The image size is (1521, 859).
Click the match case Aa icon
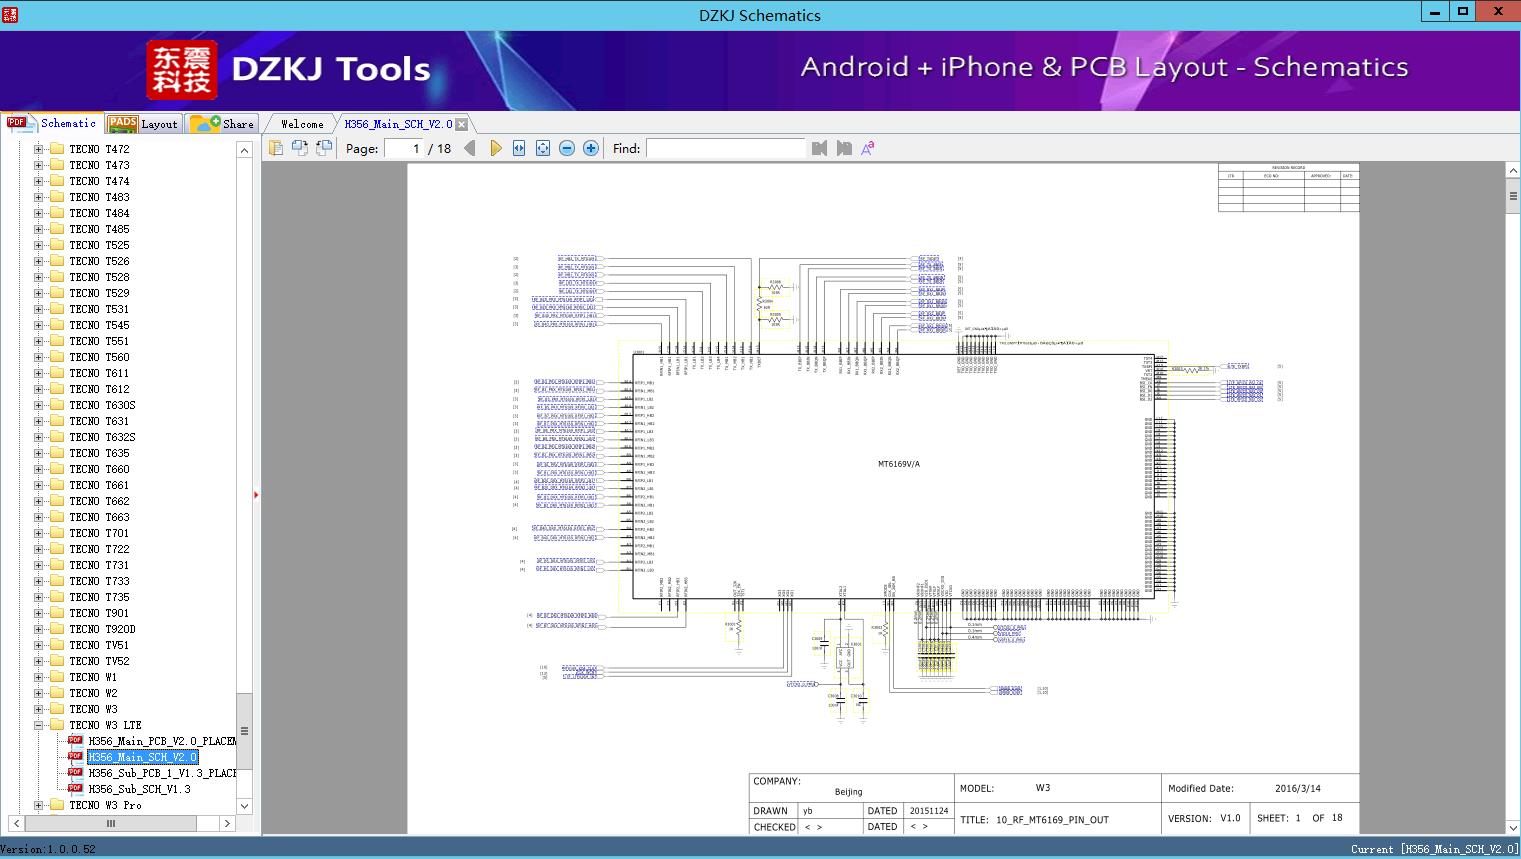[868, 148]
